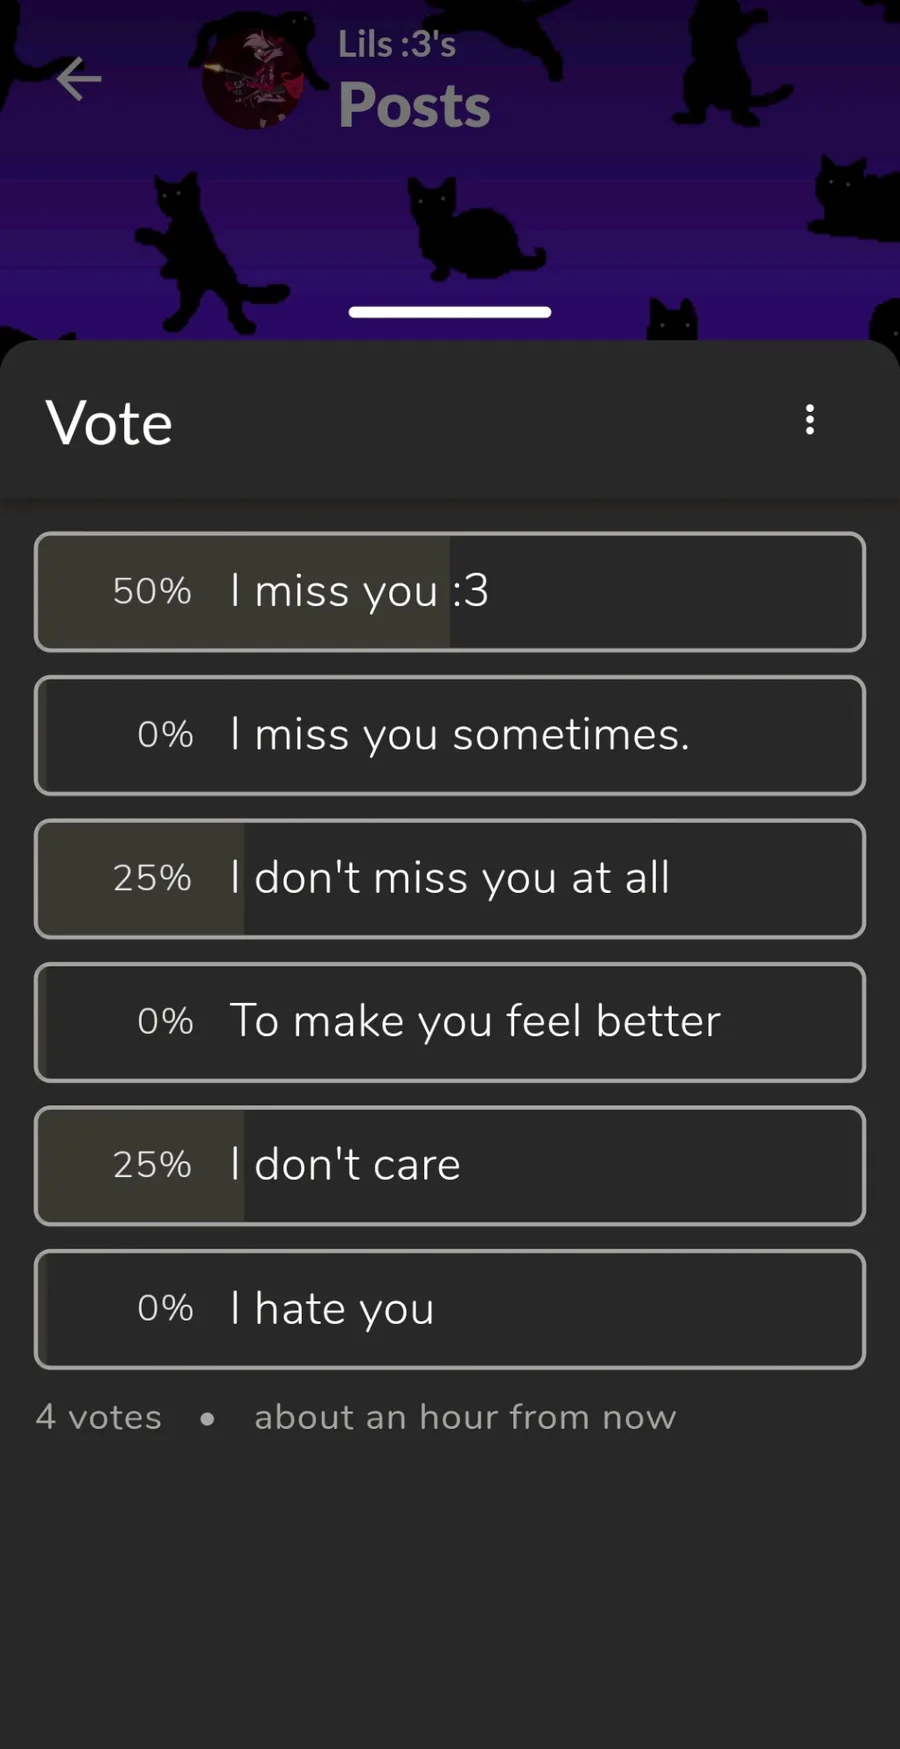Vote for "I miss you :3"
Image resolution: width=900 pixels, height=1749 pixels.
[x=450, y=592]
